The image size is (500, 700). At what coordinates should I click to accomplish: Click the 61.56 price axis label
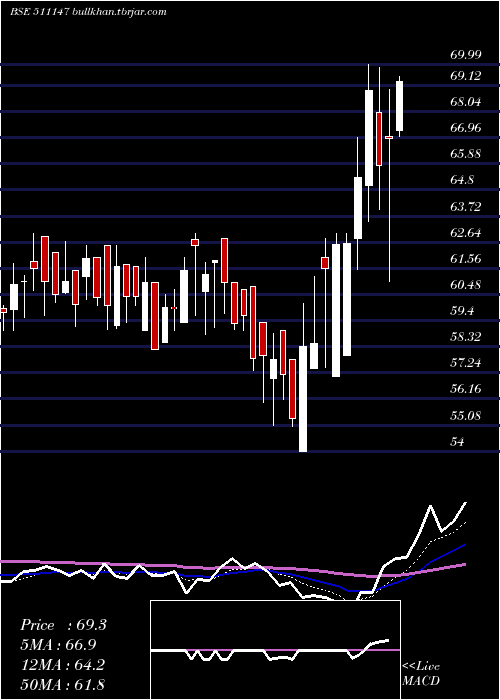[x=466, y=258]
